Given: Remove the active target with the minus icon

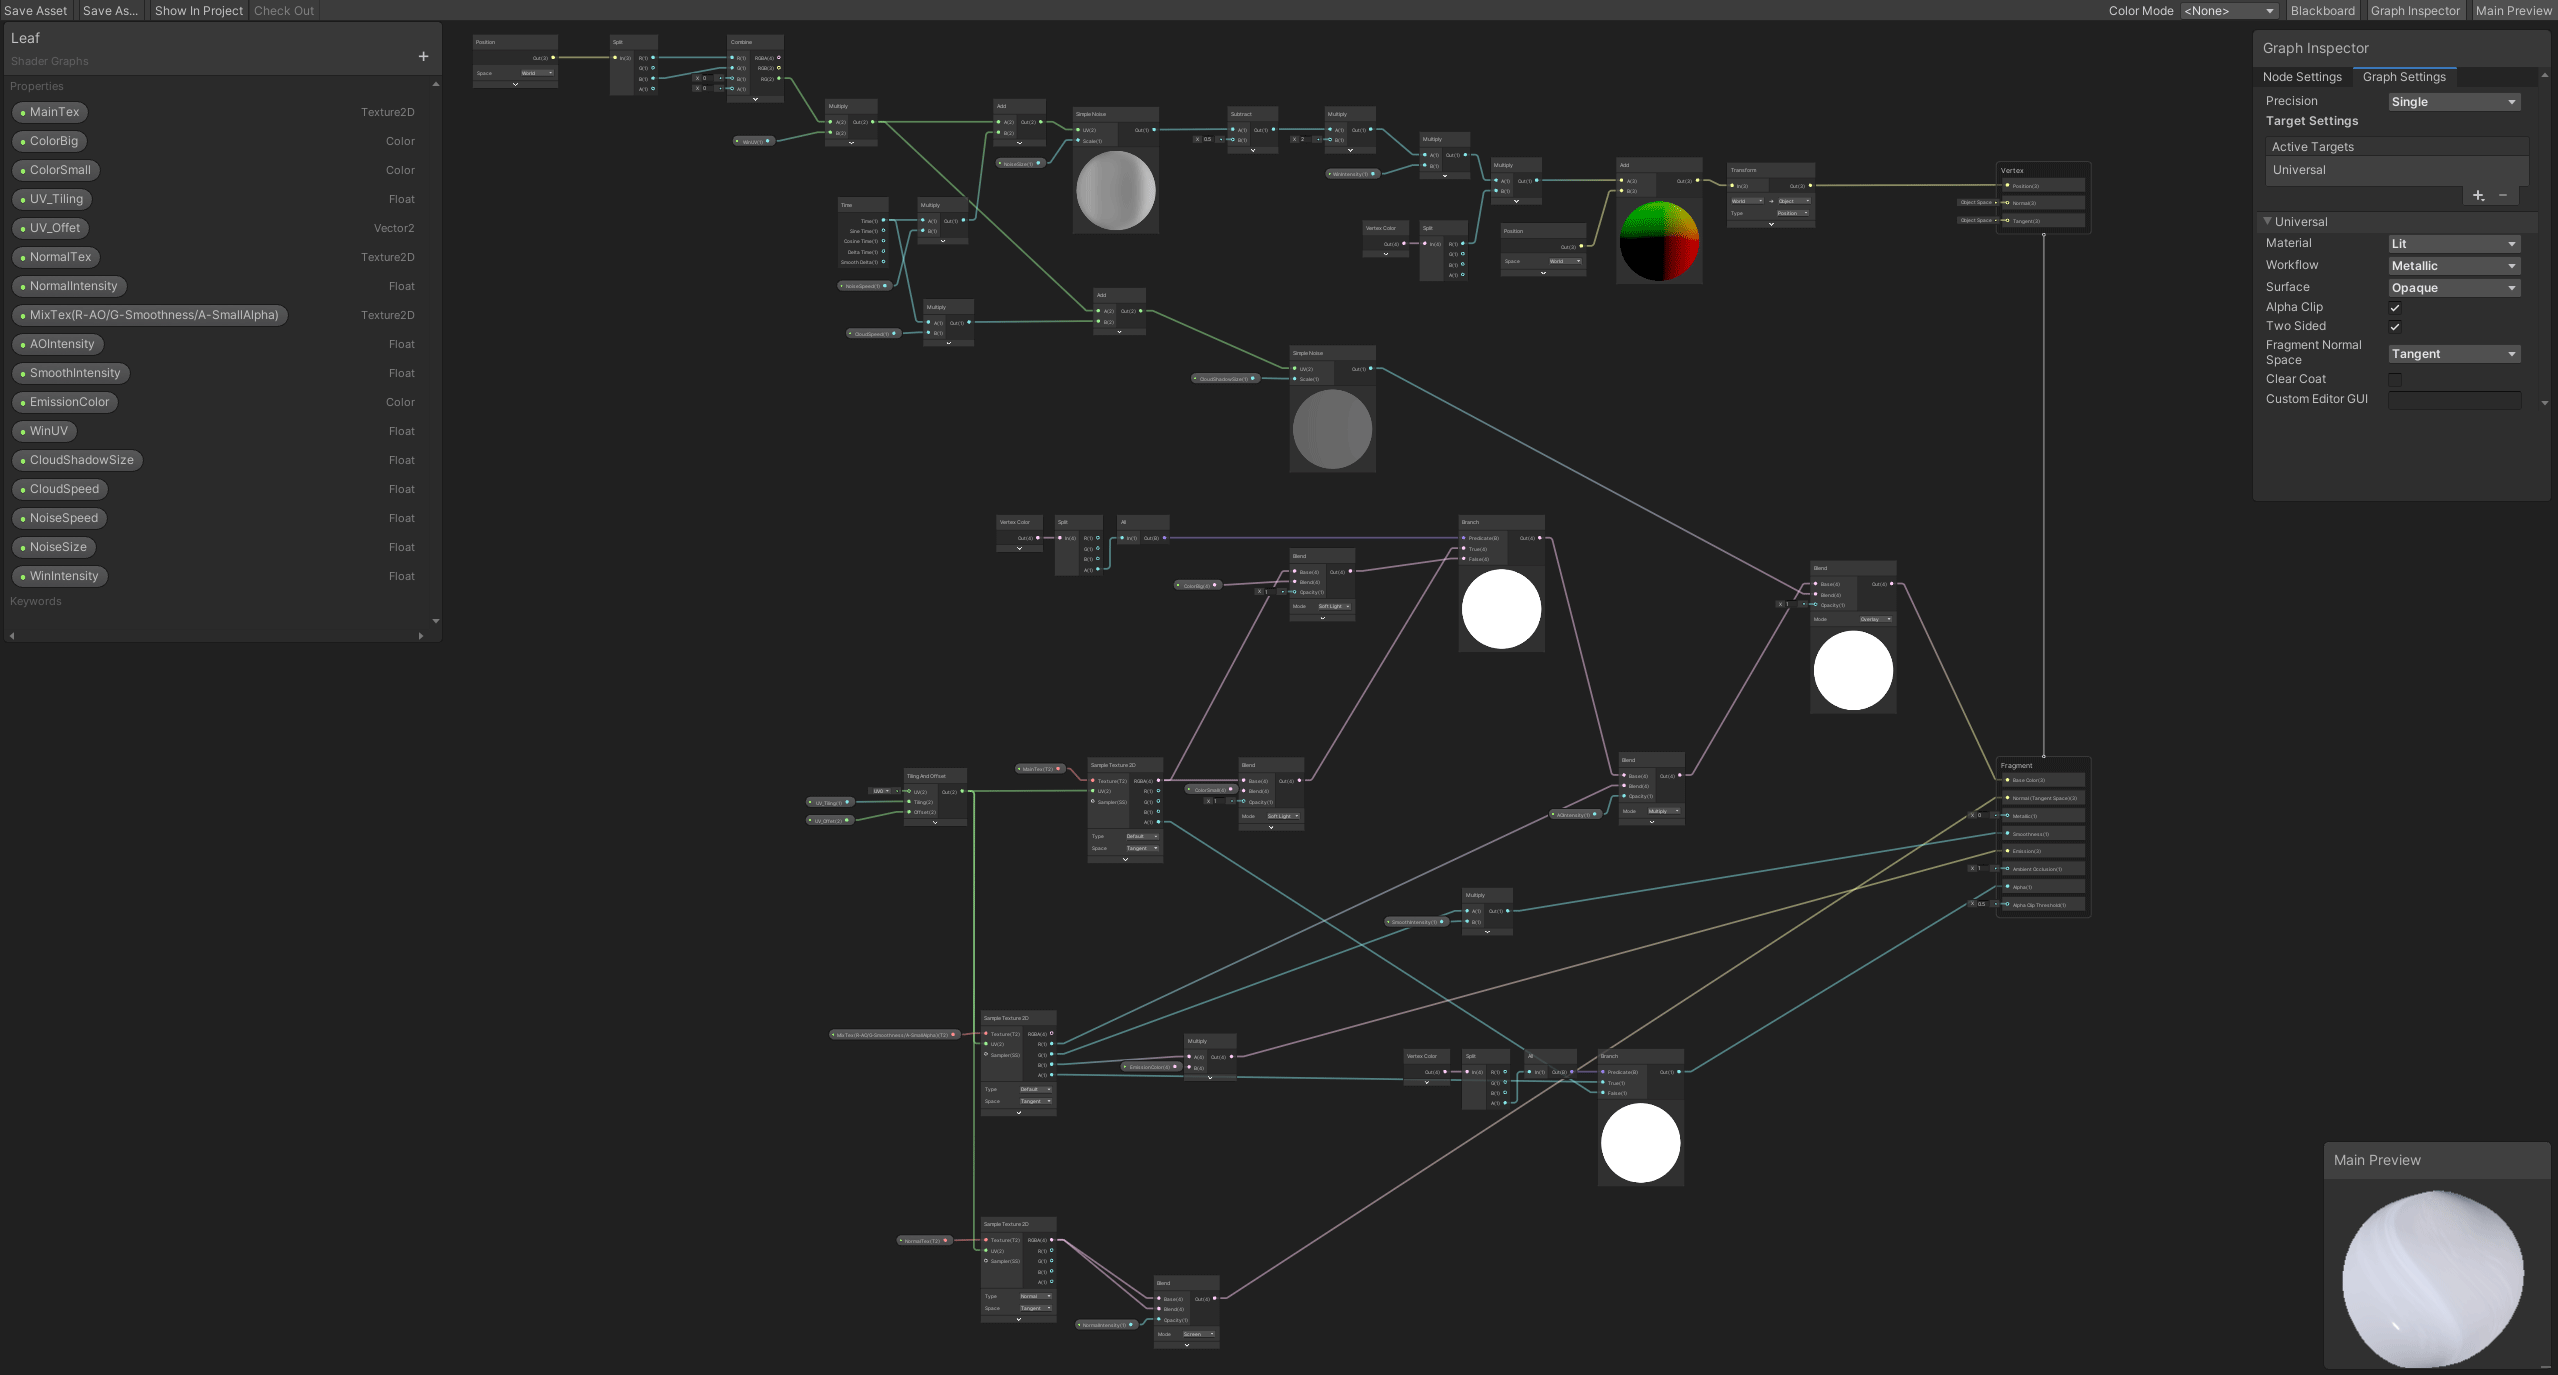Looking at the screenshot, I should pyautogui.click(x=2503, y=195).
